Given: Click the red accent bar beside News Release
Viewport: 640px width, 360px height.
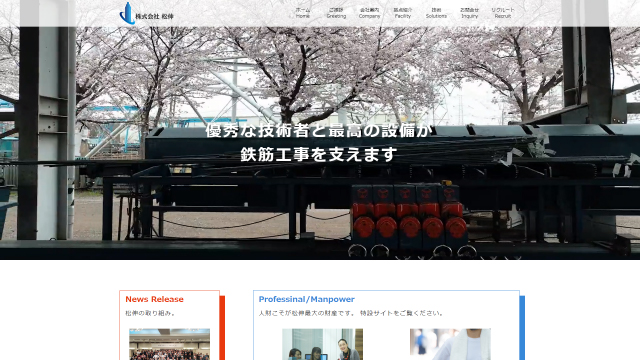Looking at the screenshot, I should tap(222, 328).
